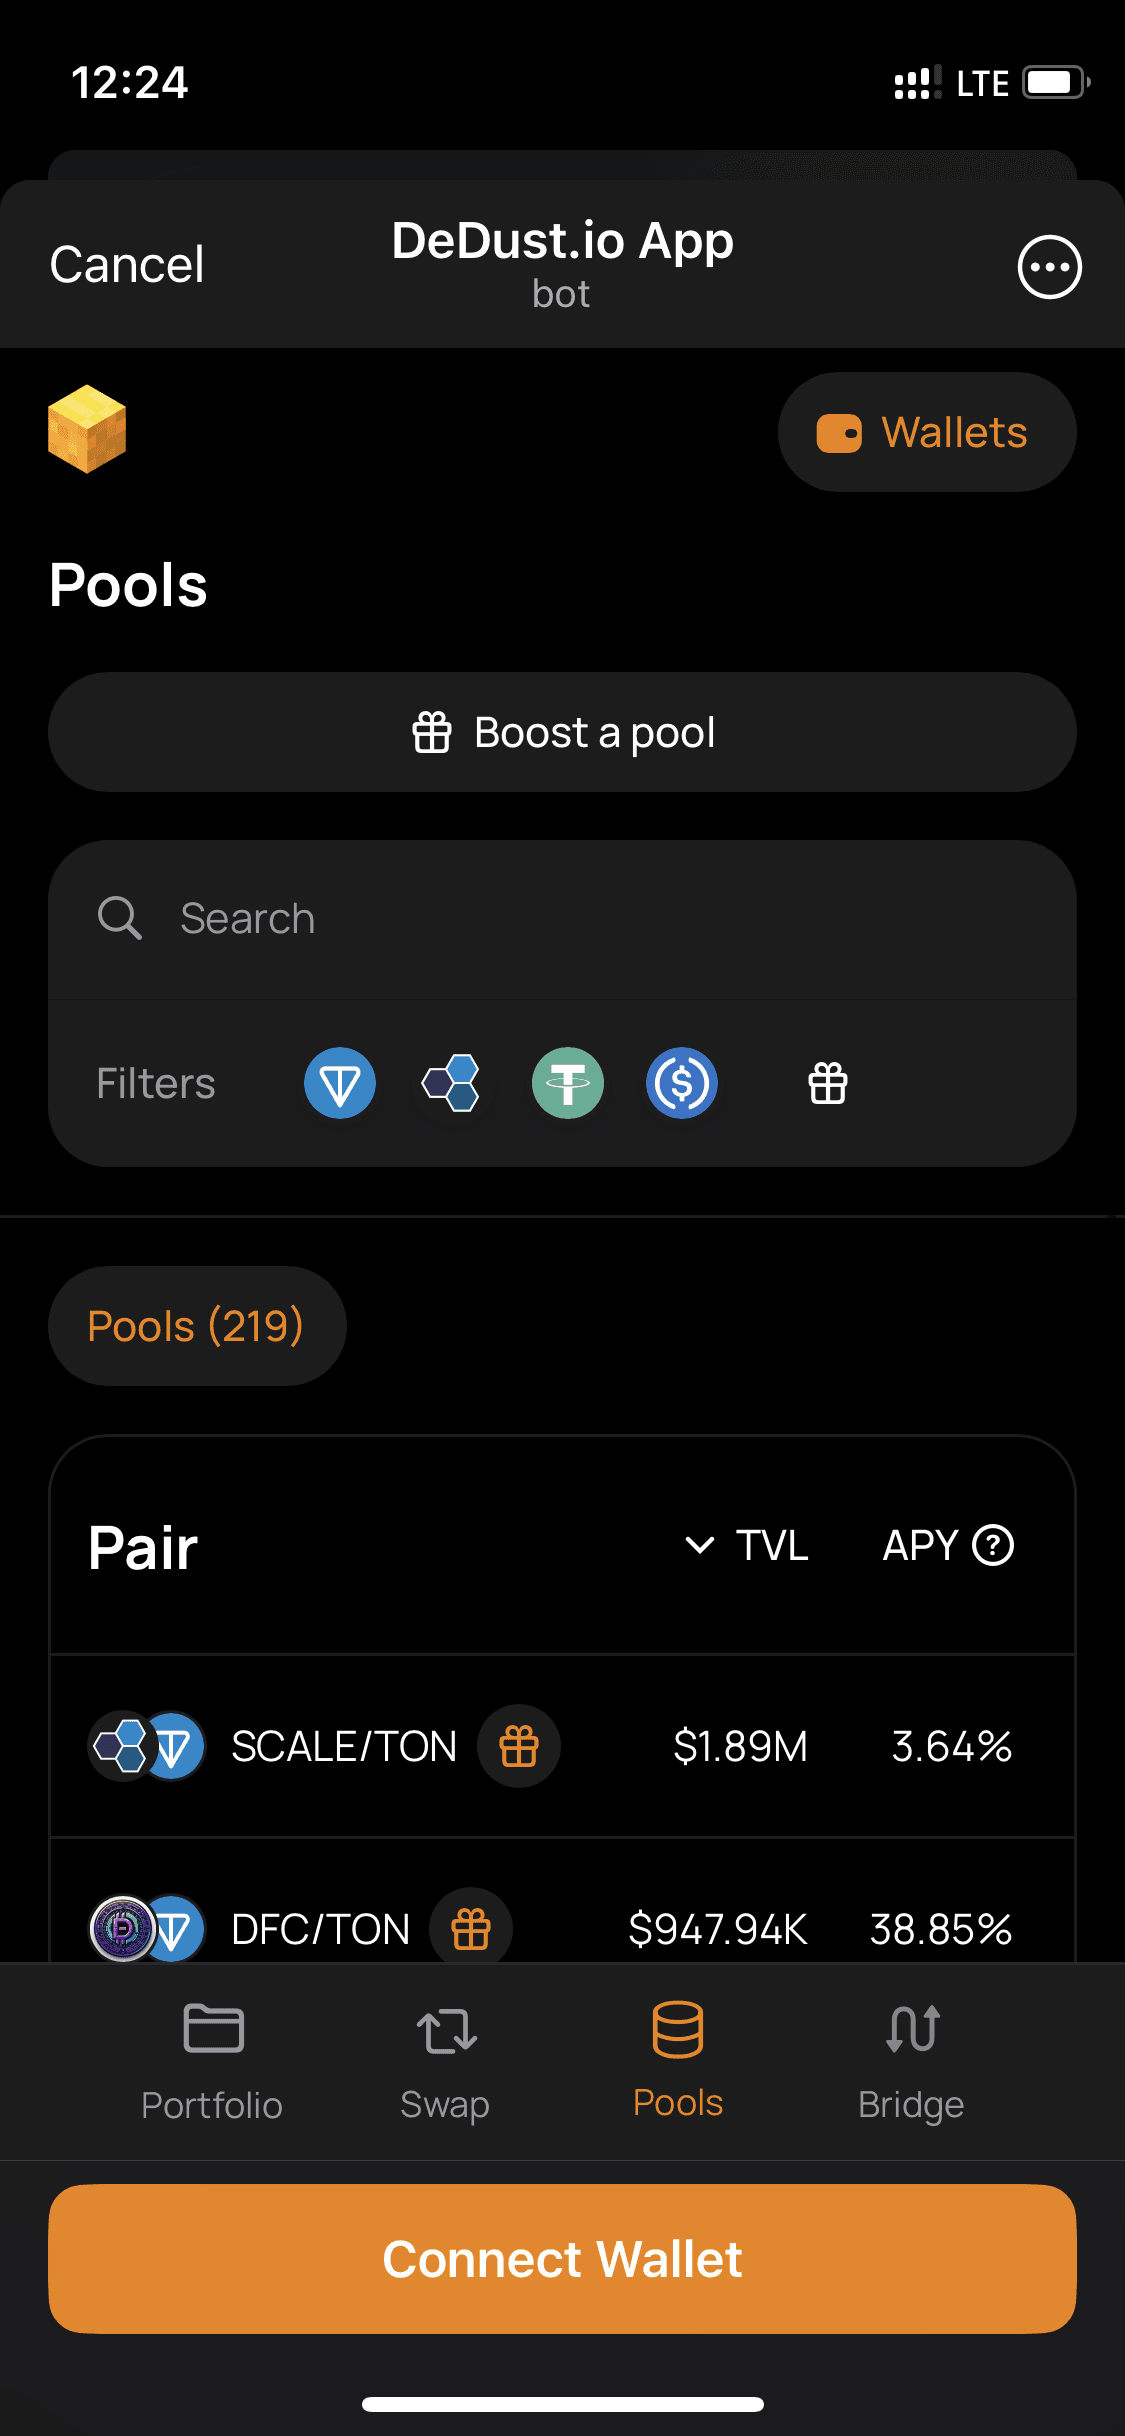The image size is (1125, 2436).
Task: Toggle the TON token filter
Action: tap(340, 1083)
